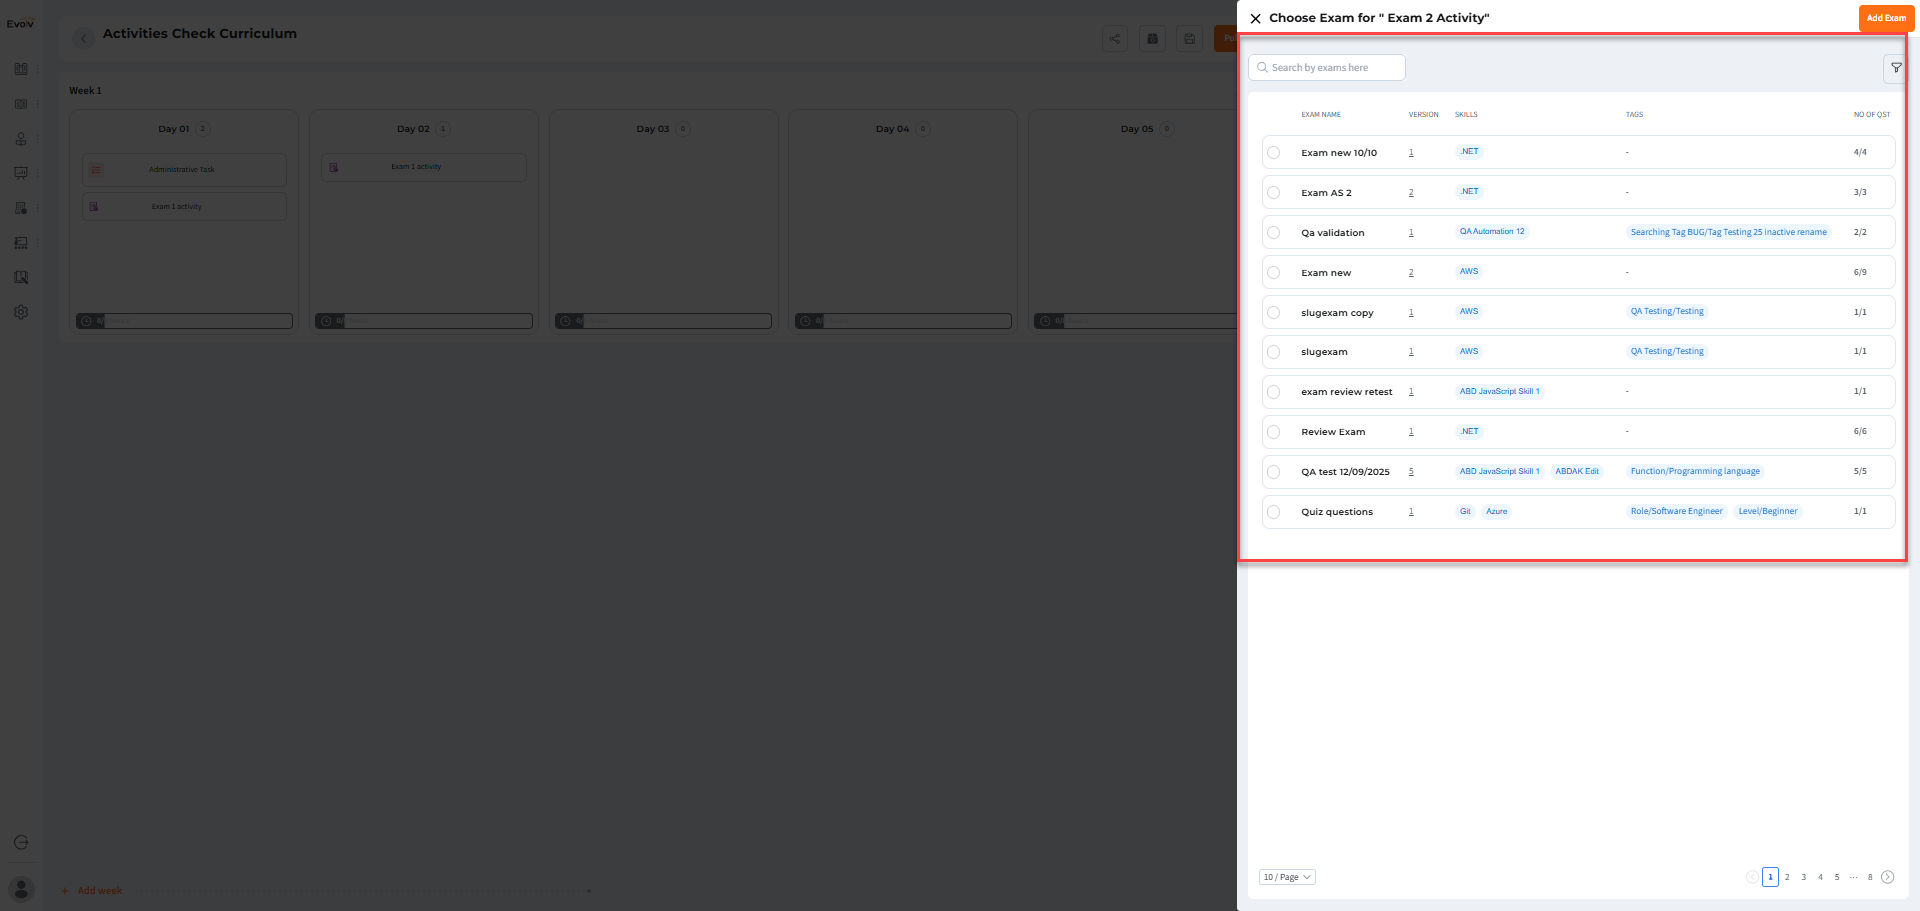Click the Add Exam button
The image size is (1920, 911).
pyautogui.click(x=1886, y=18)
